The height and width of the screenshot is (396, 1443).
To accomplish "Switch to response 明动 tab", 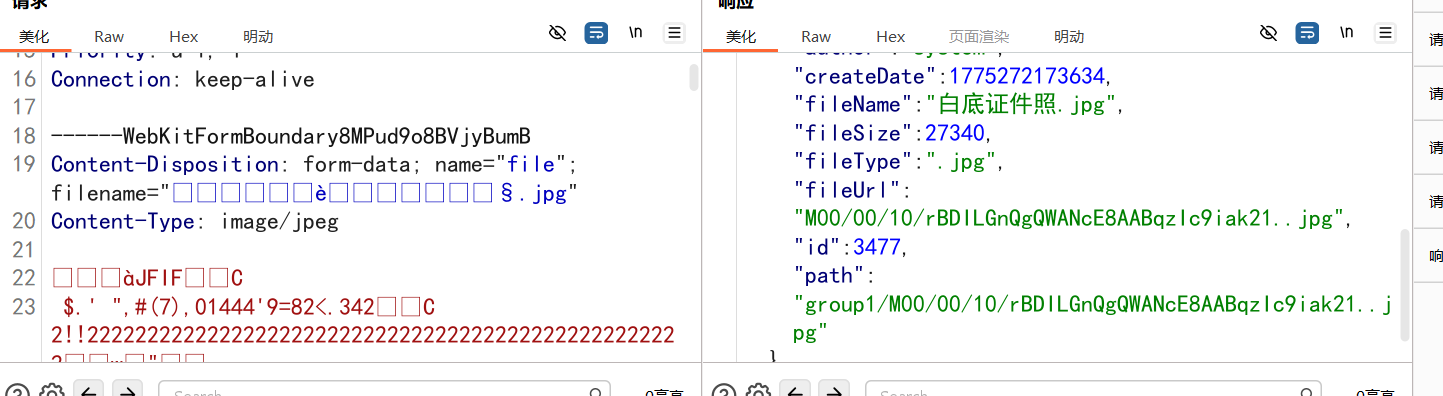I will point(1069,37).
